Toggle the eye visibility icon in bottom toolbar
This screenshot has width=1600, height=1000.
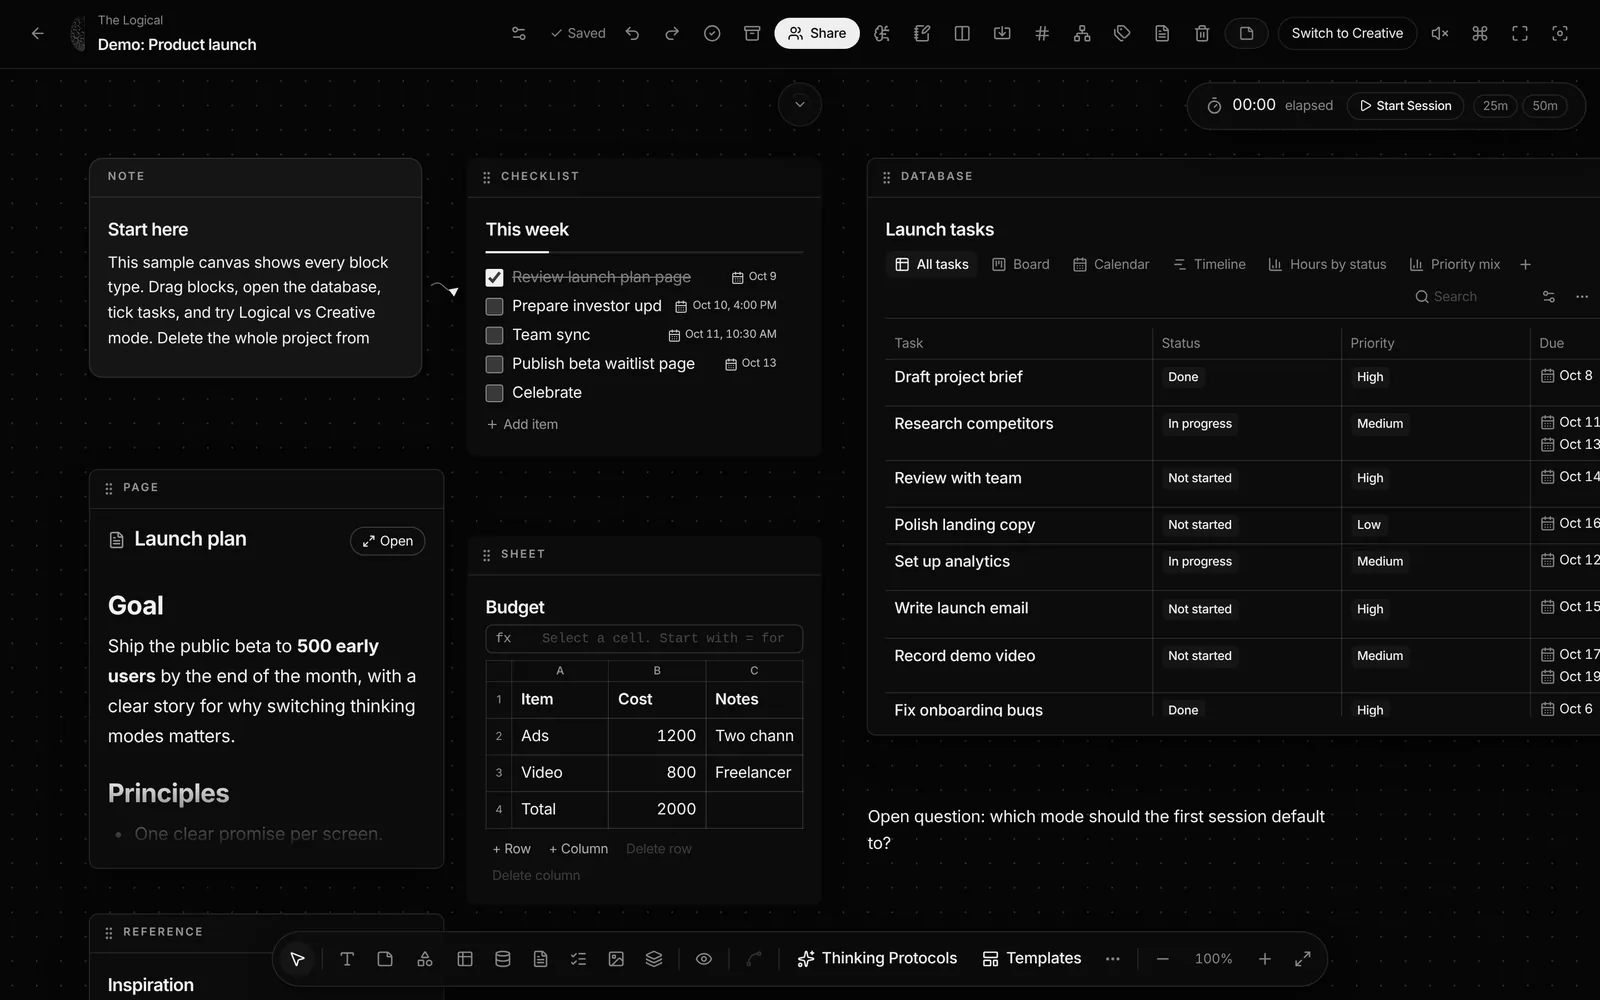[x=704, y=959]
